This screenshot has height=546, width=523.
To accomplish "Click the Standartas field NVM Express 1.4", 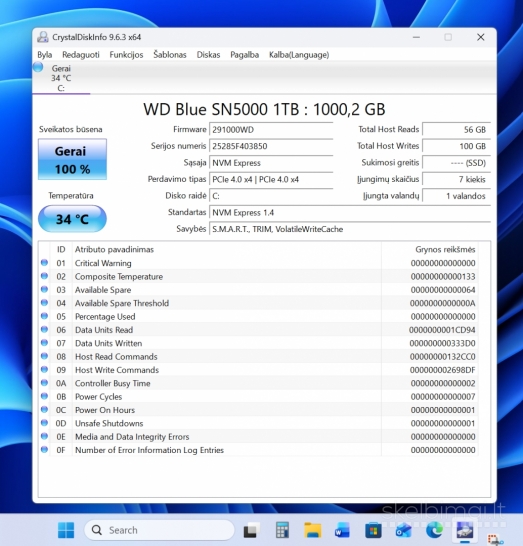I will pyautogui.click(x=350, y=212).
